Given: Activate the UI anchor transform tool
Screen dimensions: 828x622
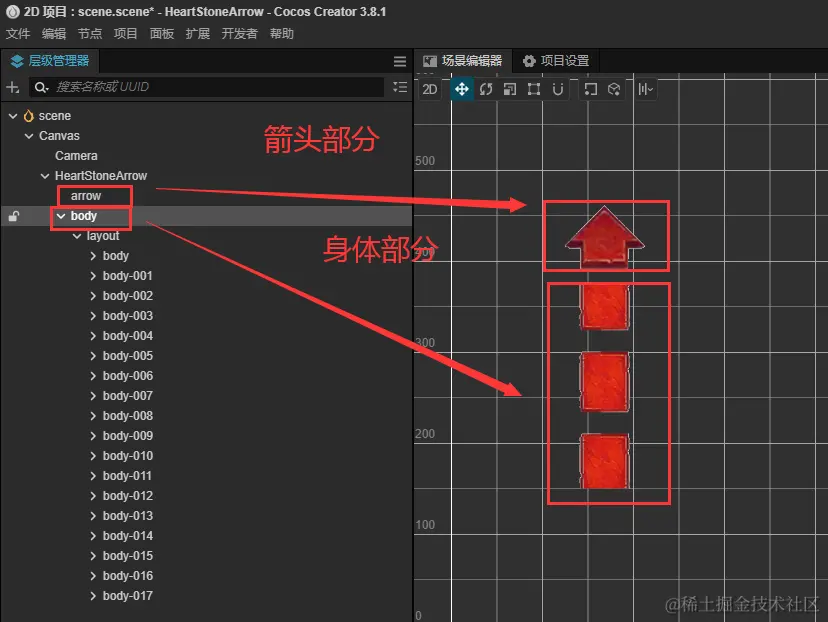Looking at the screenshot, I should tap(557, 89).
